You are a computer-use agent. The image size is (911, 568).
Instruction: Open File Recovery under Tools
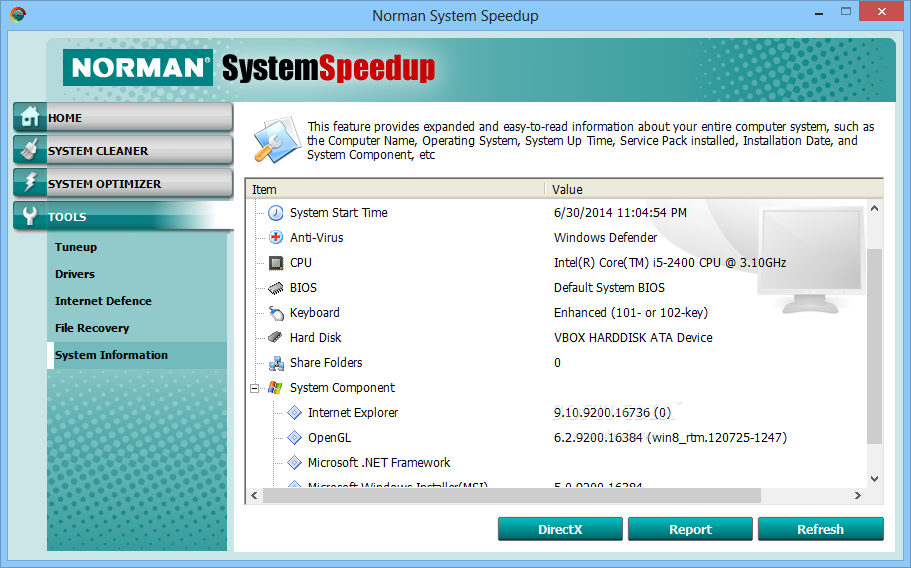92,328
